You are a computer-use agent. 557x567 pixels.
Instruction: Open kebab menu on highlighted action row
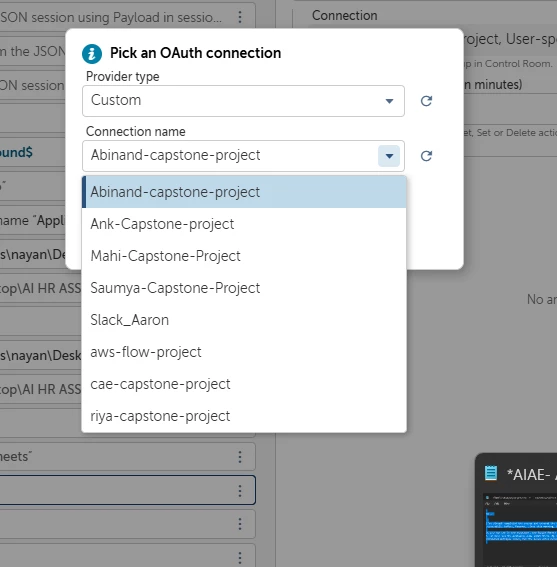point(240,491)
